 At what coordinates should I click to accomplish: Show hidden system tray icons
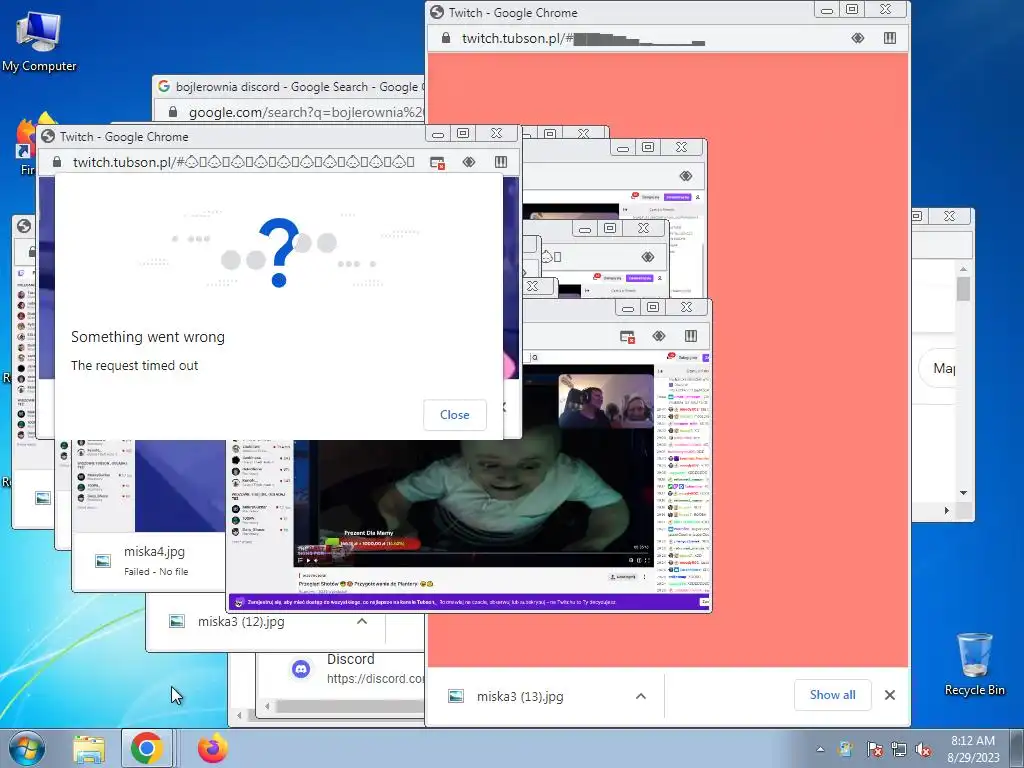tap(820, 750)
